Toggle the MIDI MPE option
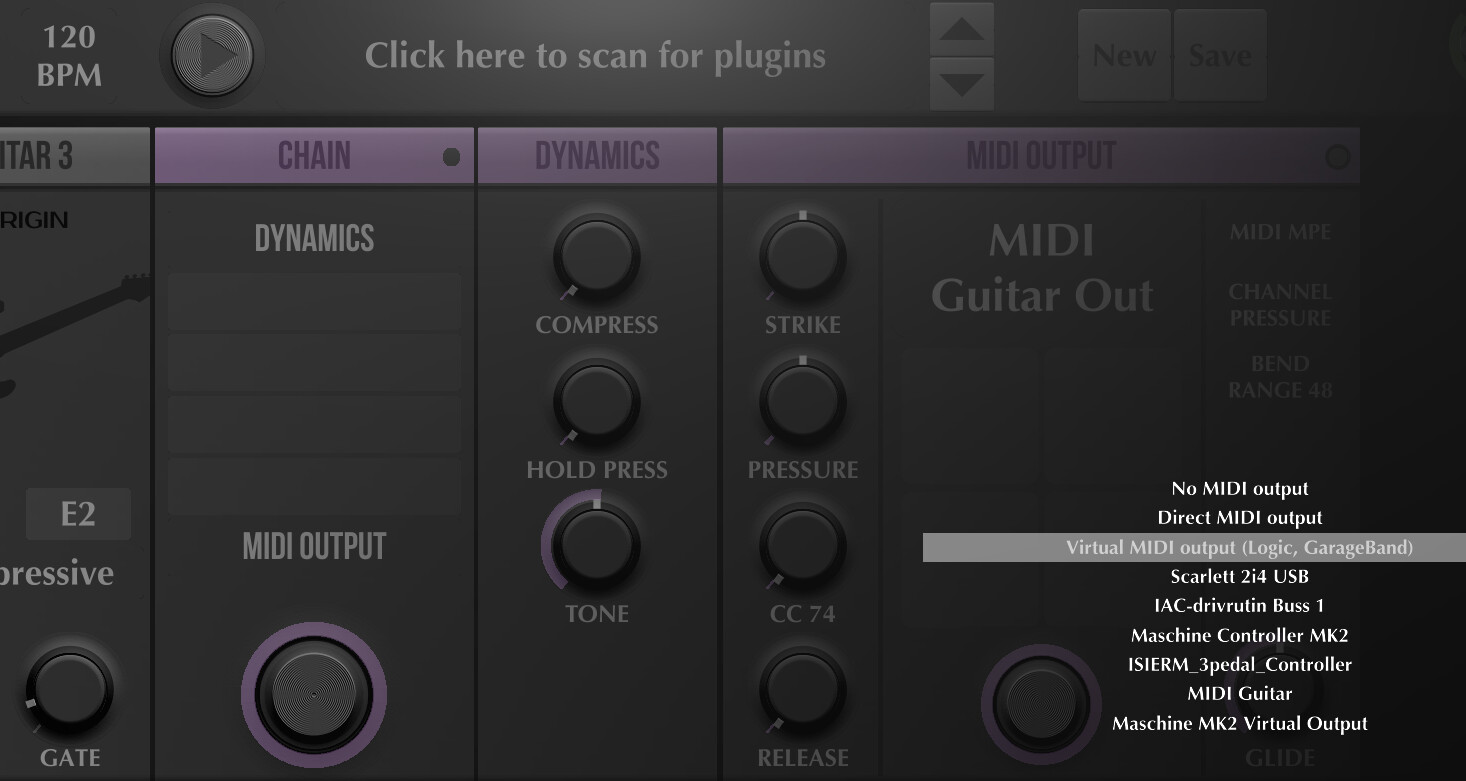 coord(1280,232)
